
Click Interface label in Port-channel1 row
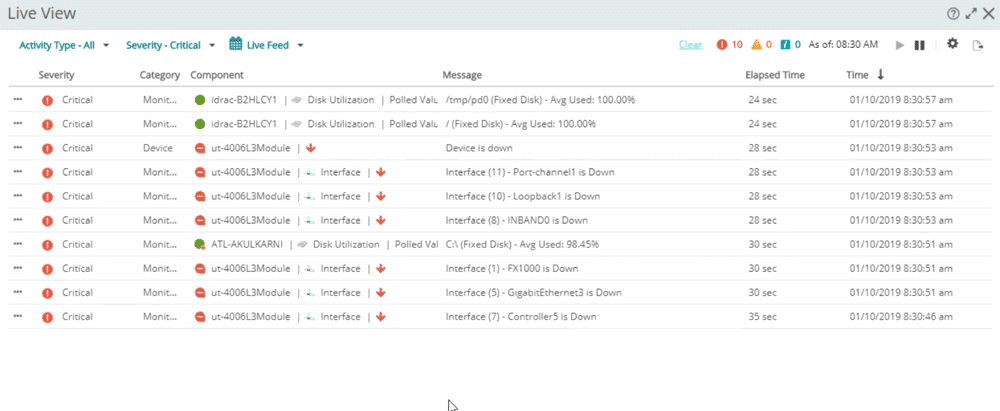pos(341,172)
